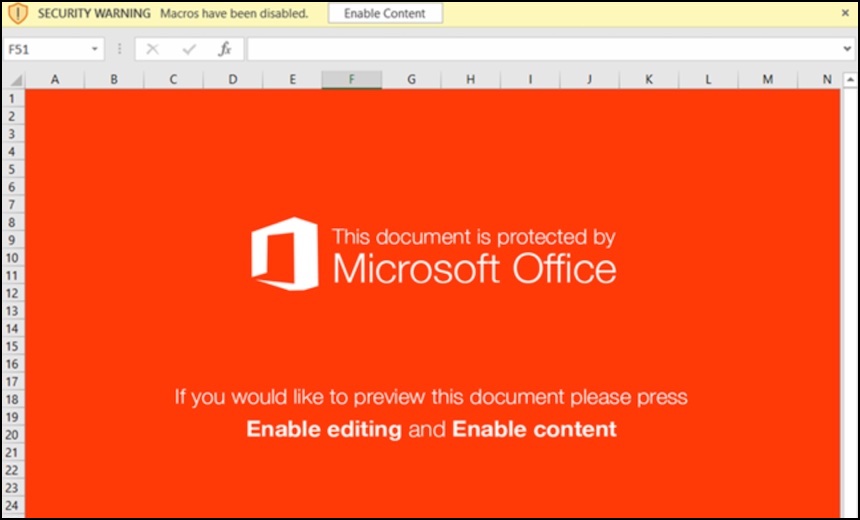Select row 1 header
860x520 pixels.
click(x=12, y=99)
